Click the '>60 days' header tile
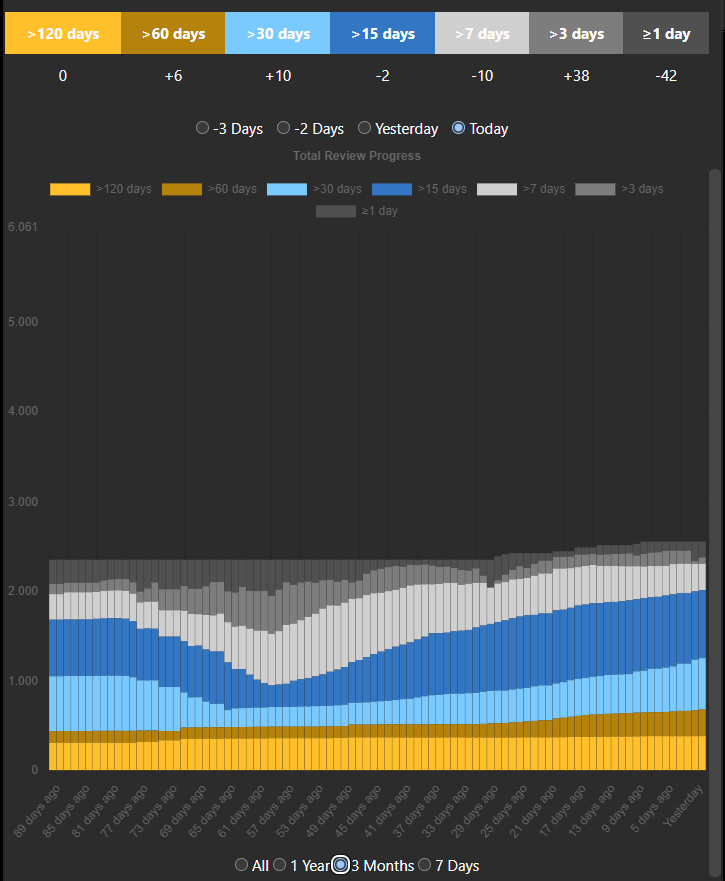Screen dimensions: 725x881 (173, 34)
